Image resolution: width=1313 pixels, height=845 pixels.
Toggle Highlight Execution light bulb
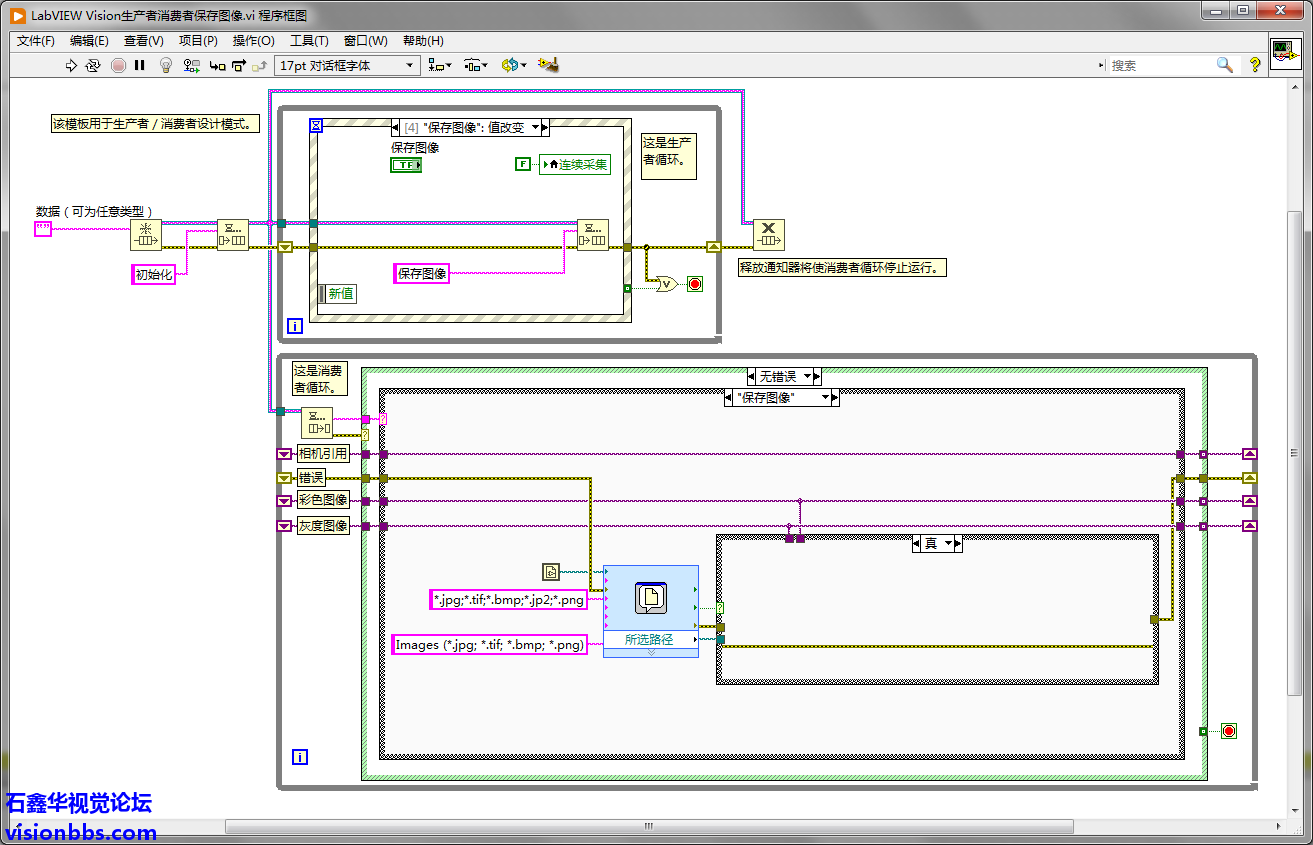[166, 65]
